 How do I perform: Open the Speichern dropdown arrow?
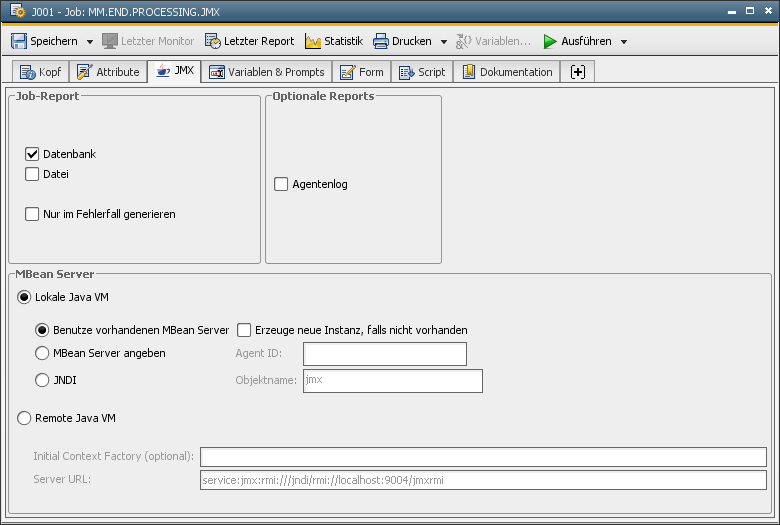click(x=90, y=42)
